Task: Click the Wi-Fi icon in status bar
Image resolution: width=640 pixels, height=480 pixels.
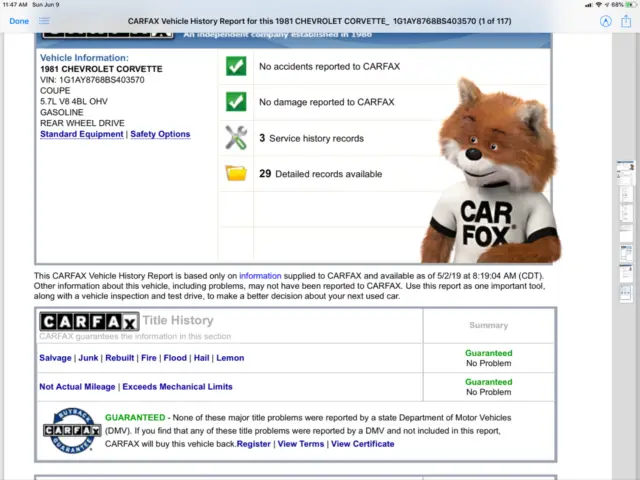Action: (x=598, y=5)
